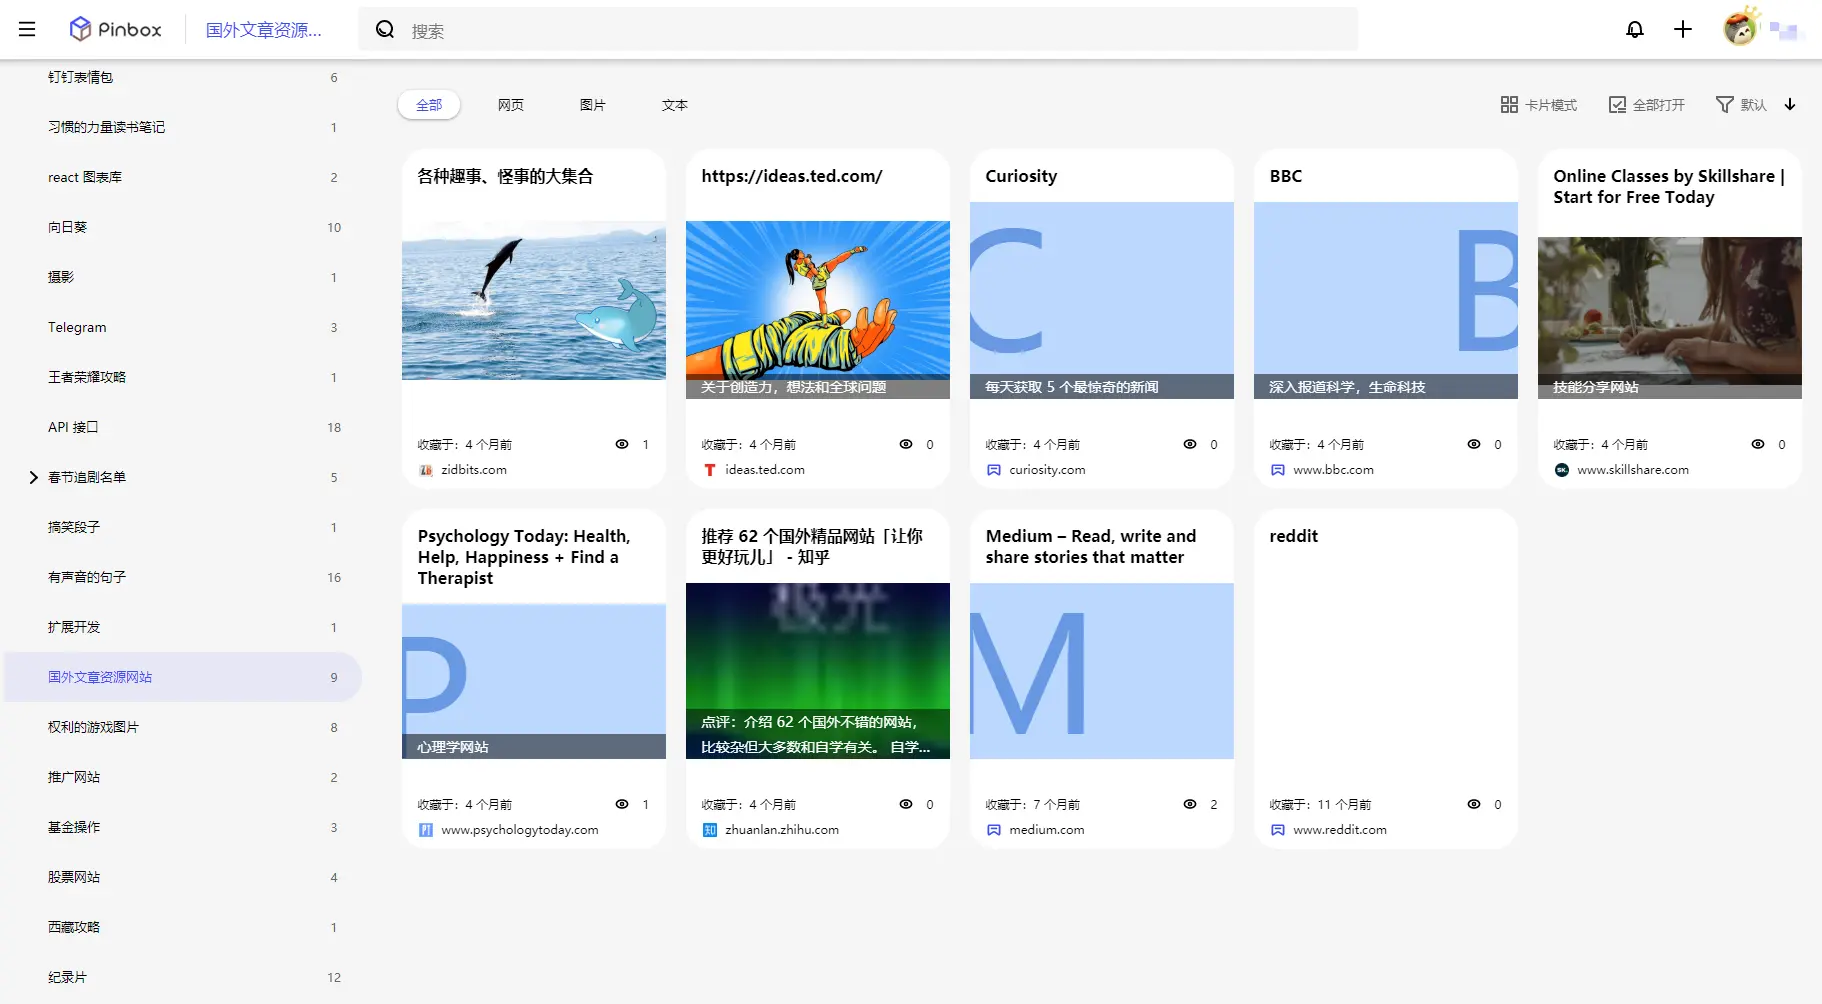The width and height of the screenshot is (1822, 1004).
Task: Click the plus add button
Action: pos(1683,30)
